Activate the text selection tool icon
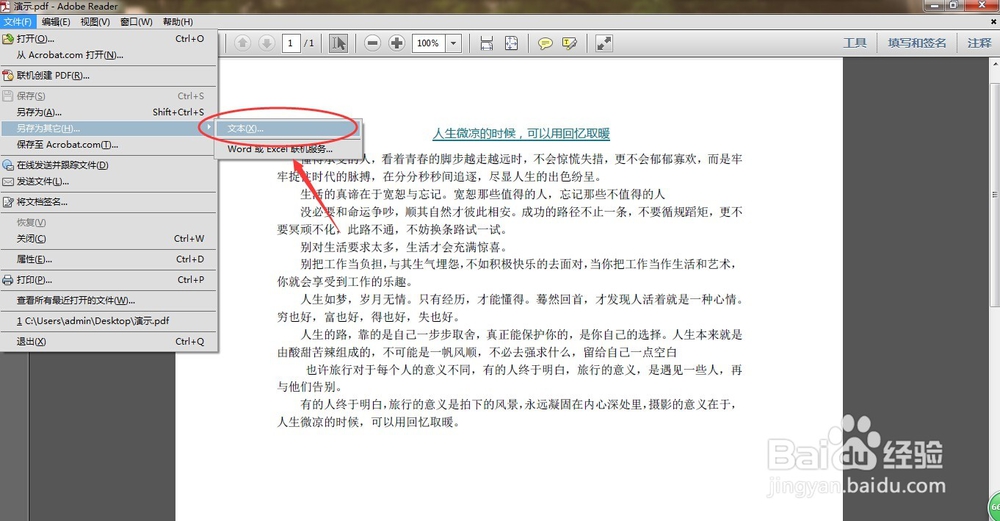1000x521 pixels. click(x=339, y=43)
